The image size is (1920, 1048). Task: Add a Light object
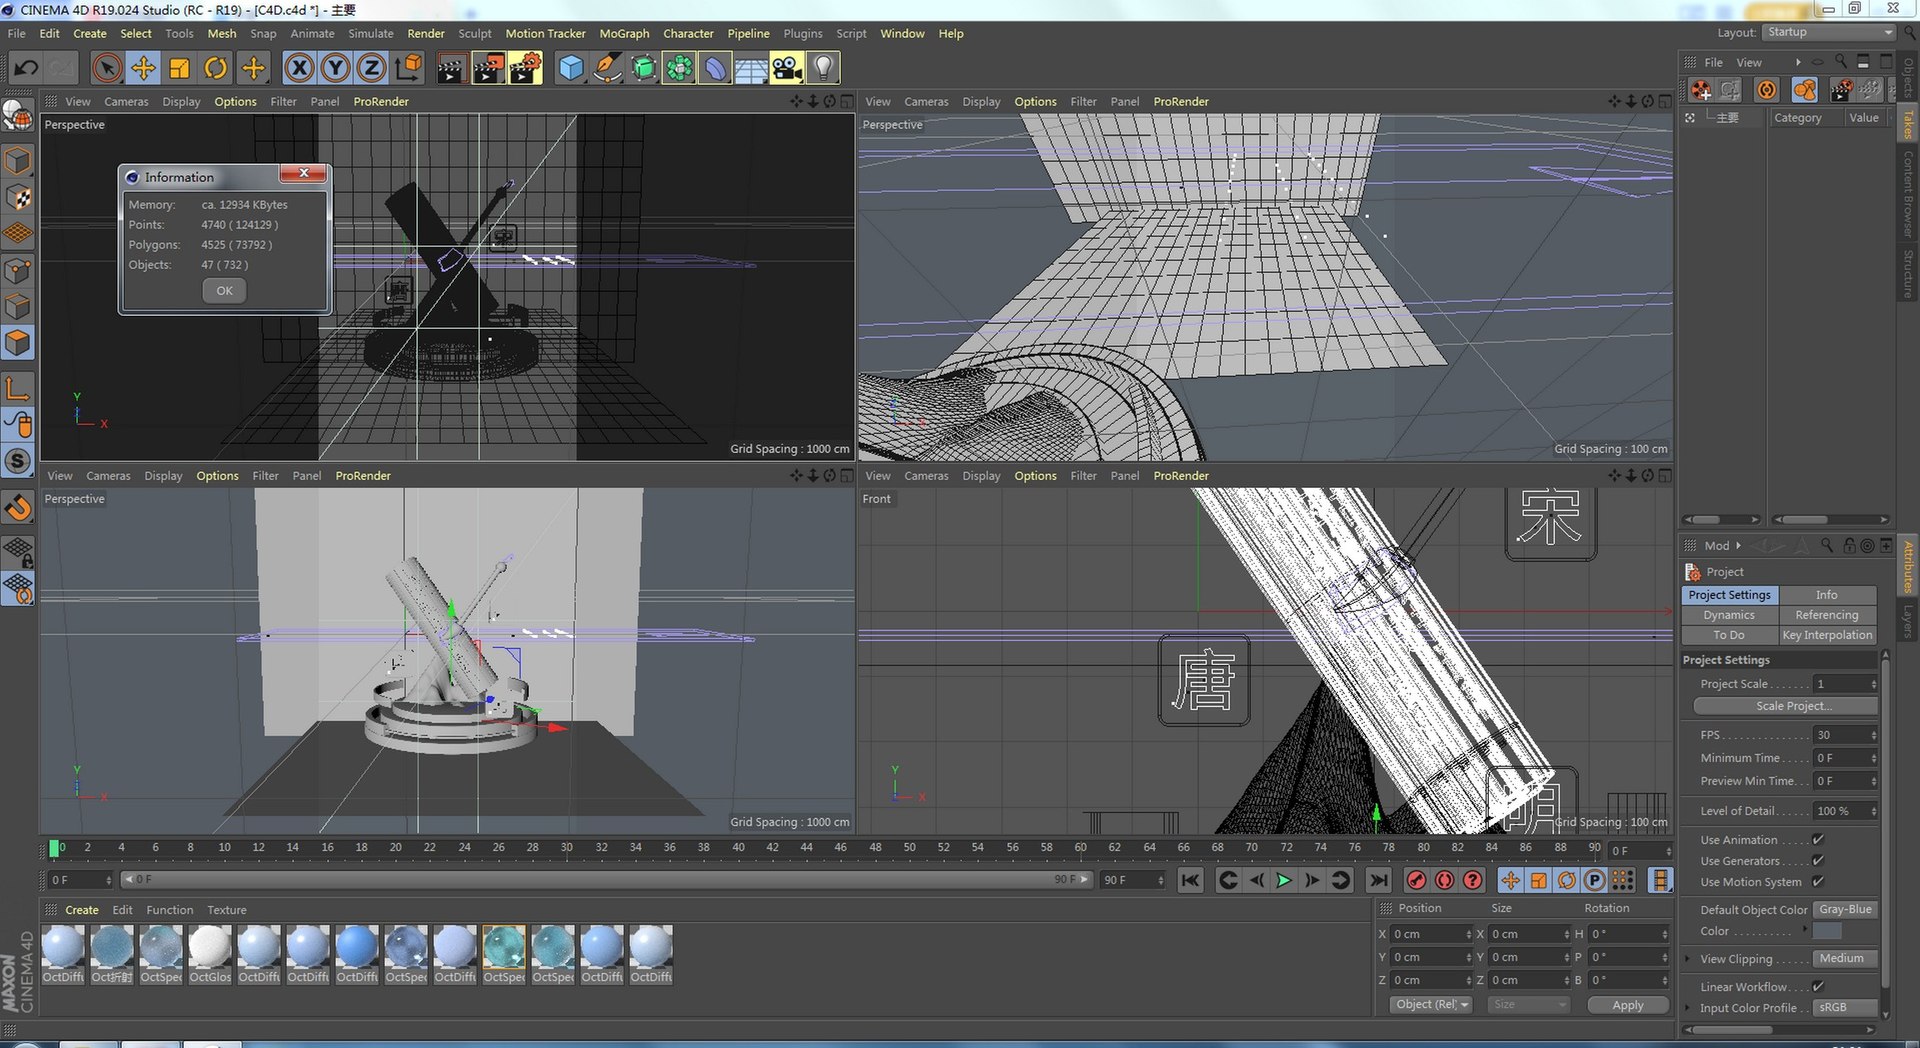823,68
